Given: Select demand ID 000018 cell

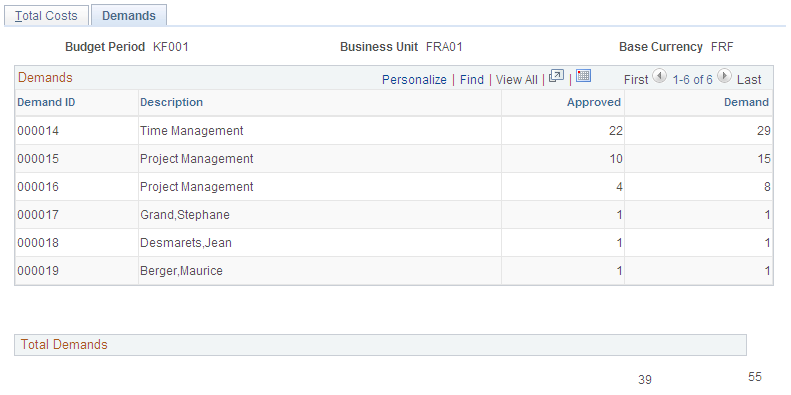Looking at the screenshot, I should pos(38,243).
